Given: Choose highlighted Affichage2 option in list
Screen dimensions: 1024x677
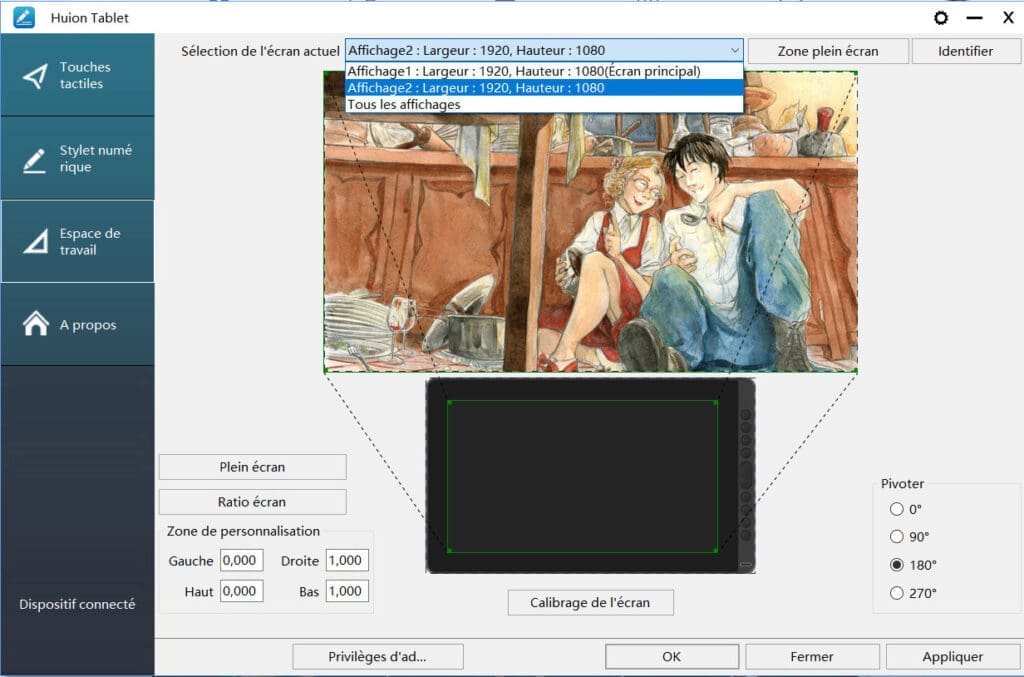Looking at the screenshot, I should [544, 87].
